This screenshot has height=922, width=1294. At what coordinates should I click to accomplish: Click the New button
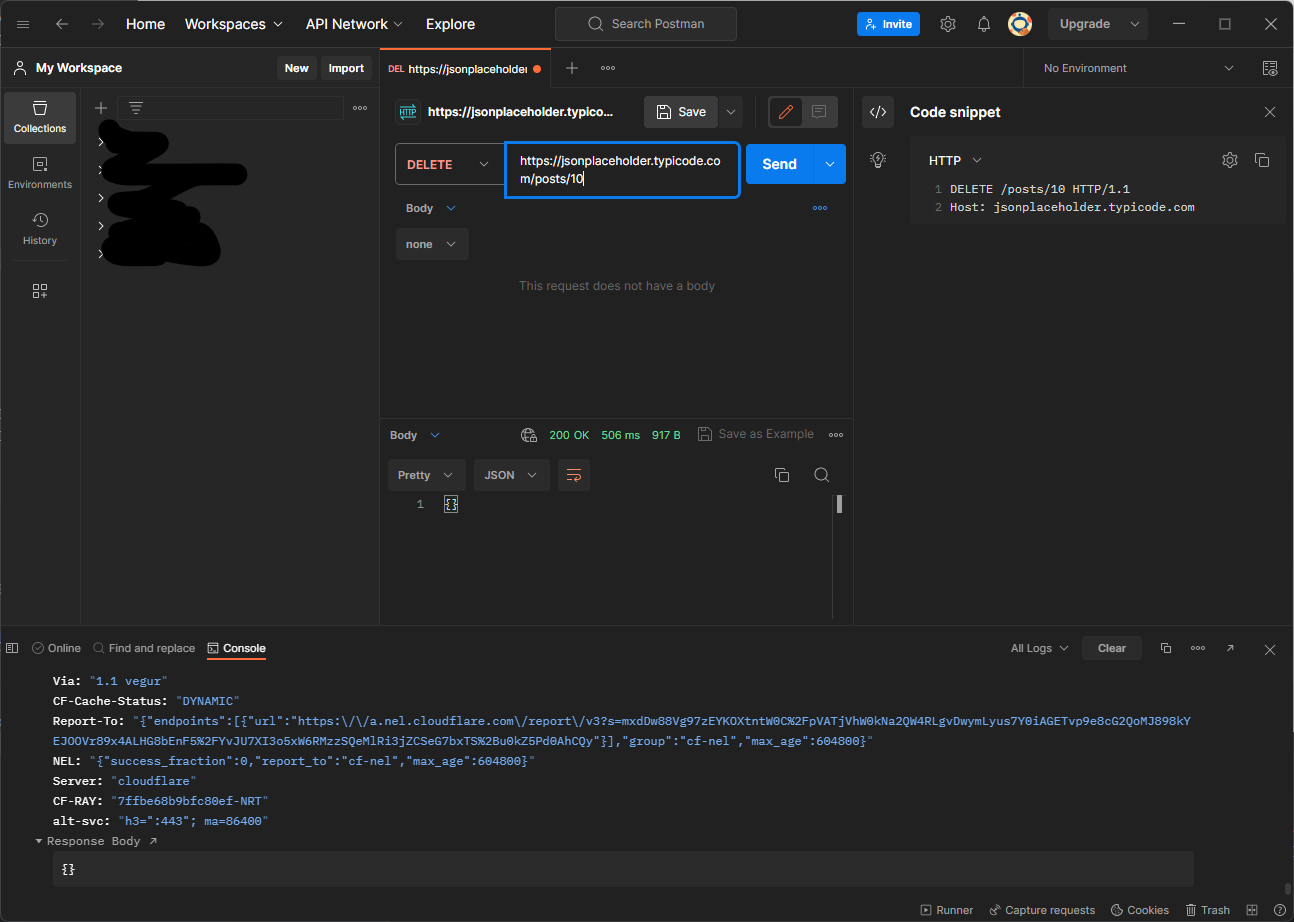click(297, 68)
